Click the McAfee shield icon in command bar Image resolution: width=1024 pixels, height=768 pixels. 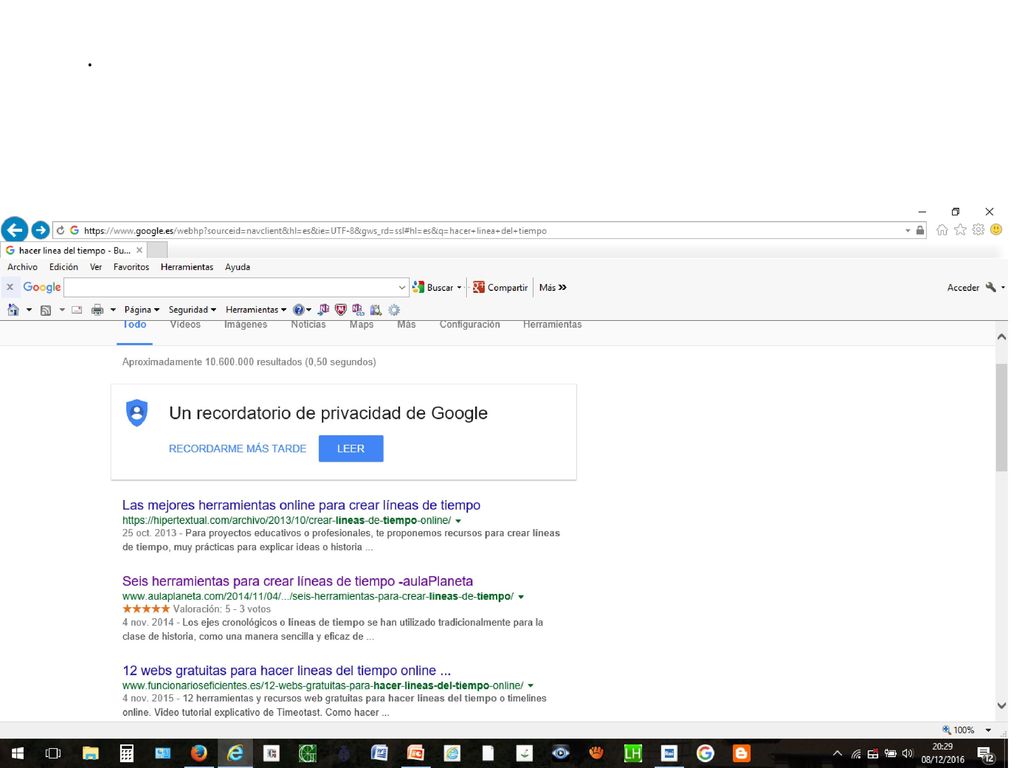pos(340,310)
